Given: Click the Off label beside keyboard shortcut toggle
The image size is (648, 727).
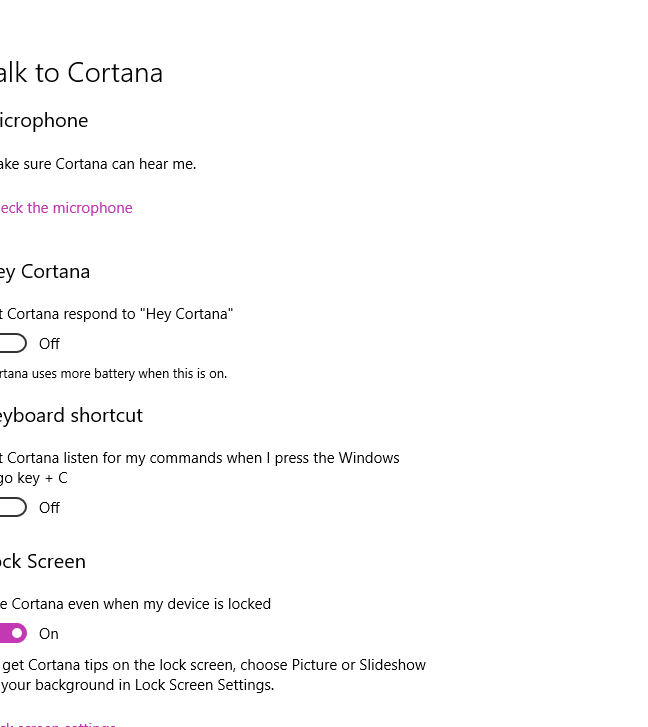Looking at the screenshot, I should coord(49,508).
